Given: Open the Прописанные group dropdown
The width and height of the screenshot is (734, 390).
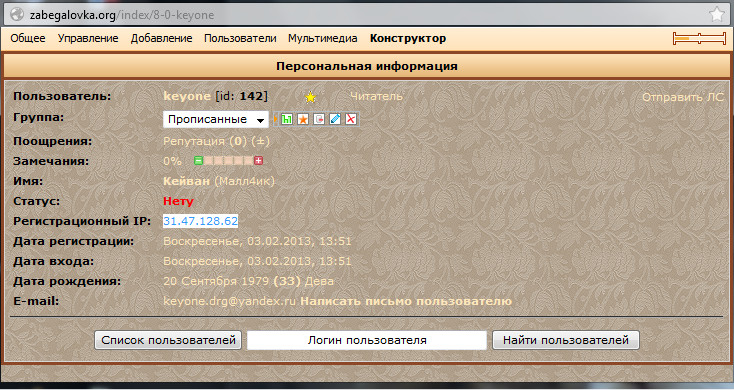Looking at the screenshot, I should 216,119.
